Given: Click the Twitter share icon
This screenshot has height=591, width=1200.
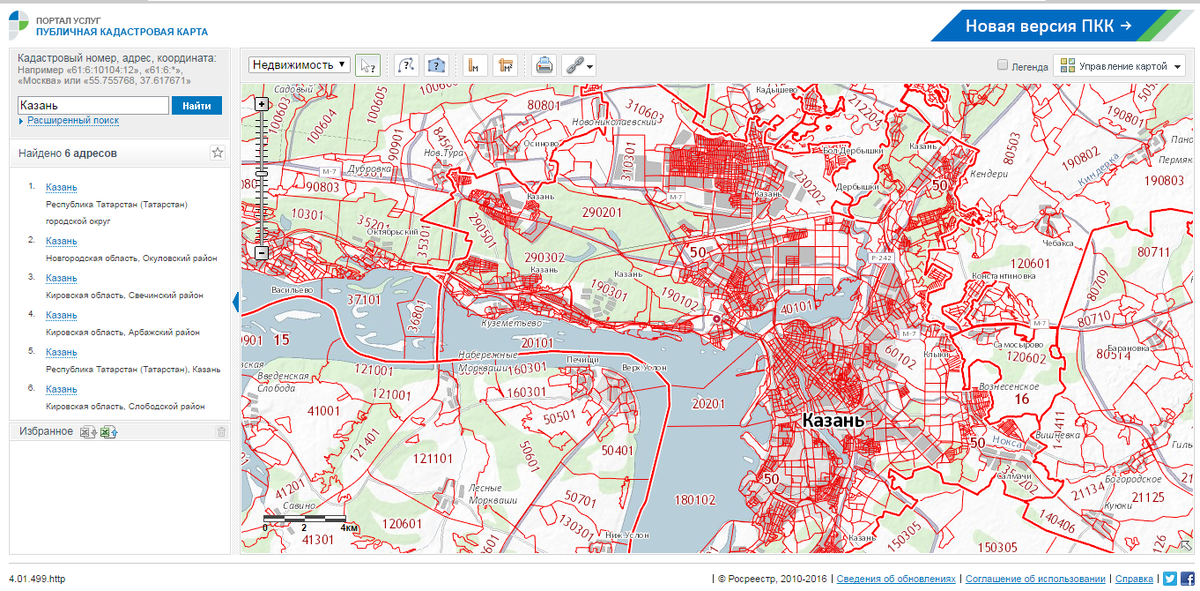Looking at the screenshot, I should pyautogui.click(x=1169, y=578).
